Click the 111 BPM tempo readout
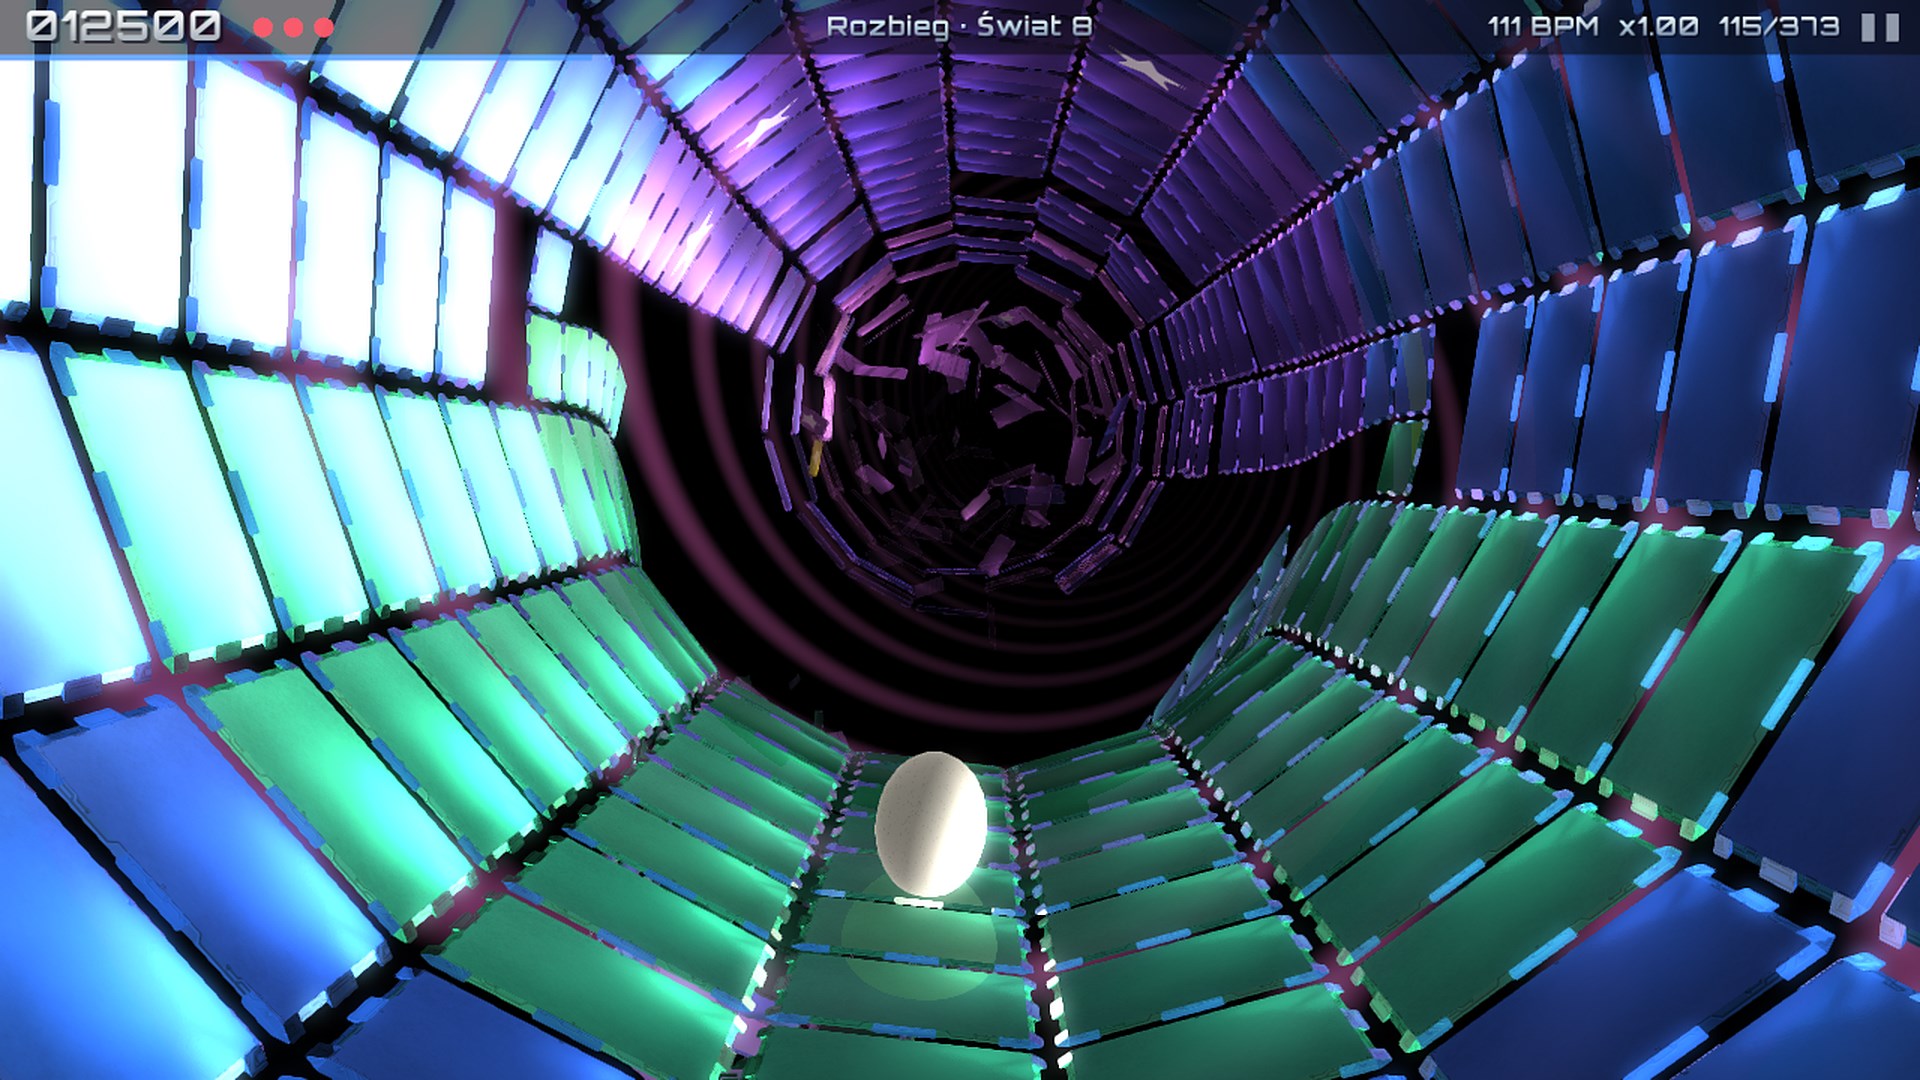The height and width of the screenshot is (1080, 1920). 1543,26
